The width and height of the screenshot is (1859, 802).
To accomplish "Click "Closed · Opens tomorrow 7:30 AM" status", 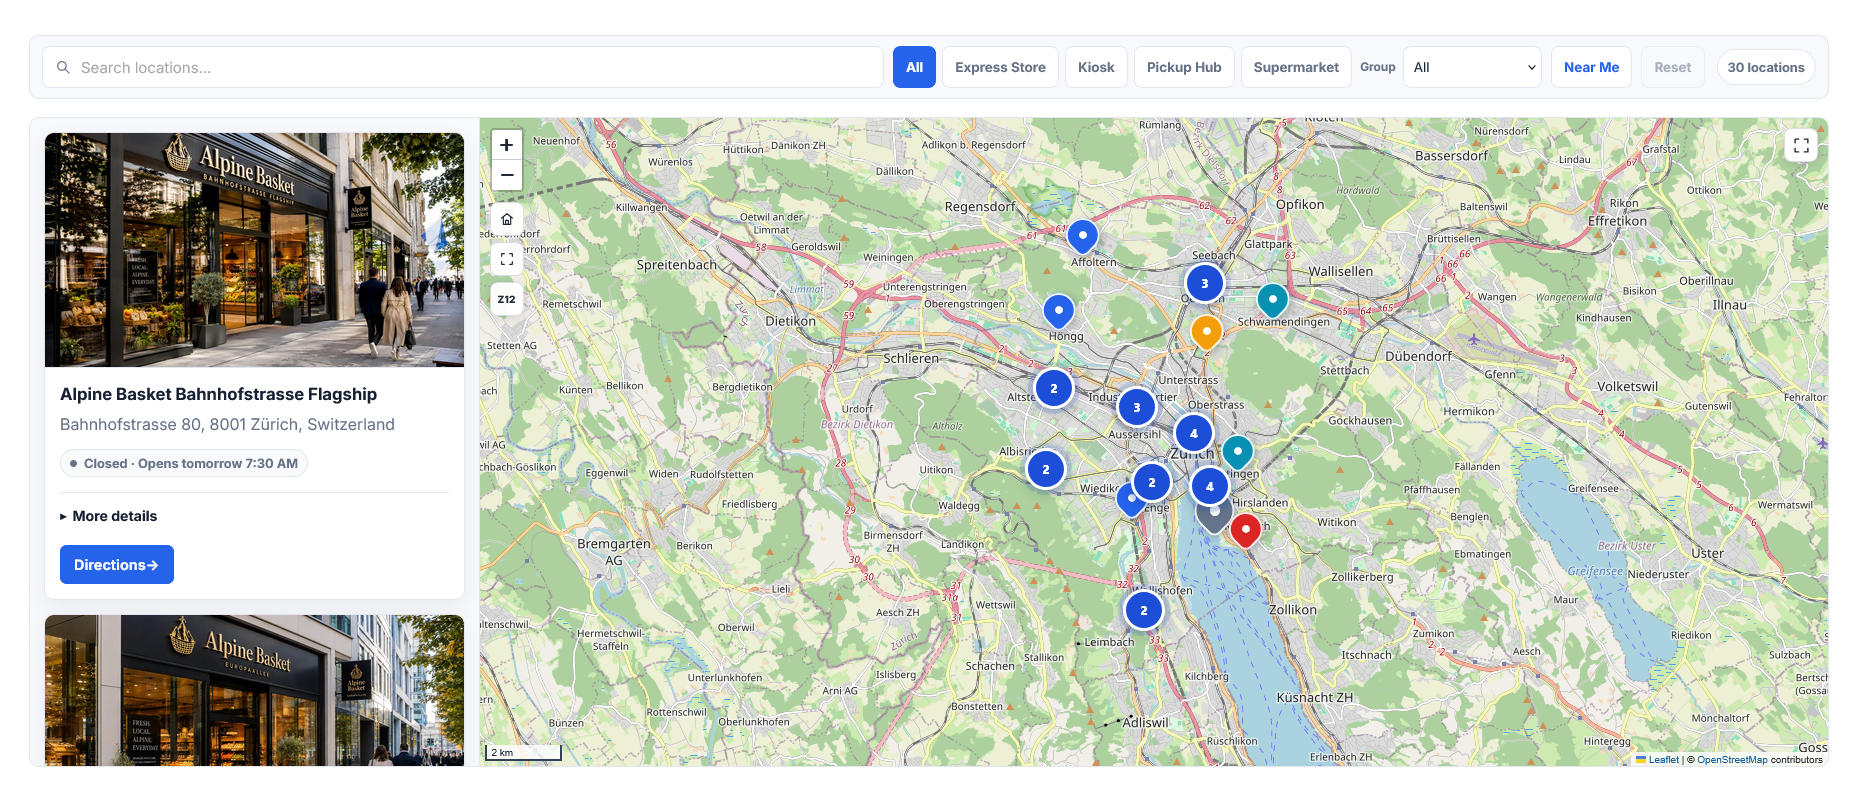I will tap(184, 463).
